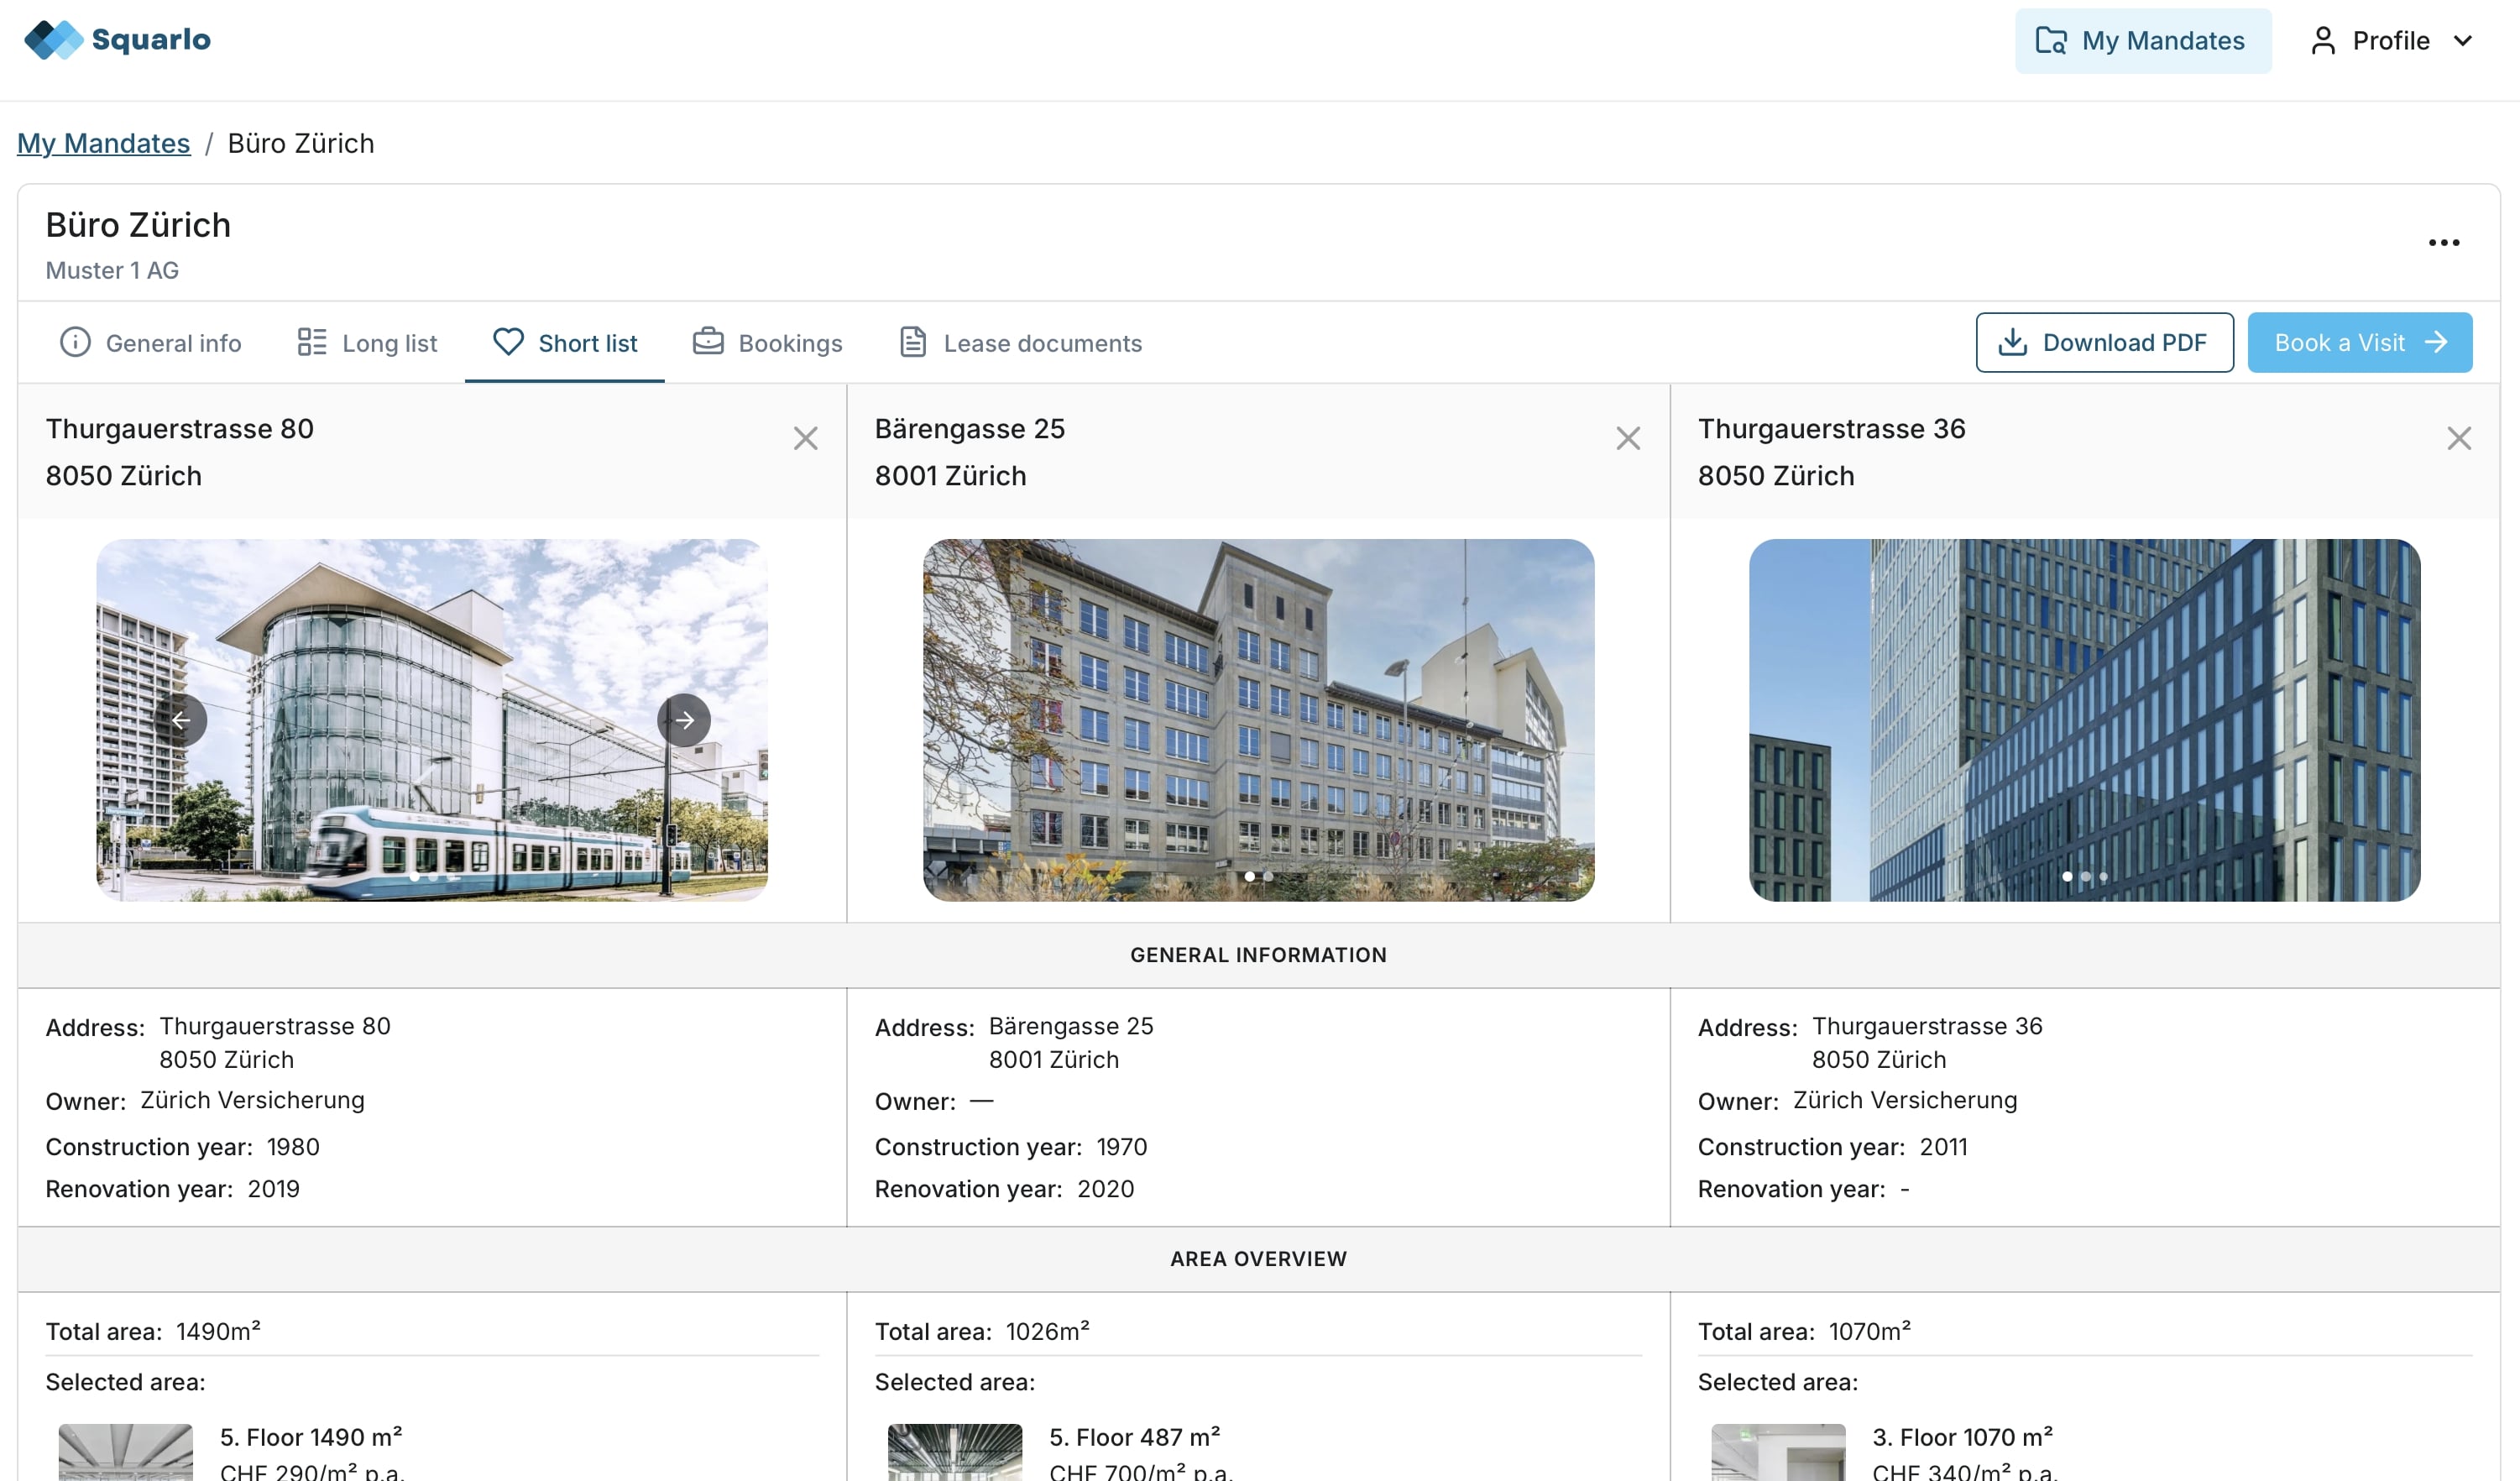
Task: Remove Thurgauerstrasse 36 from short list
Action: [x=2458, y=439]
